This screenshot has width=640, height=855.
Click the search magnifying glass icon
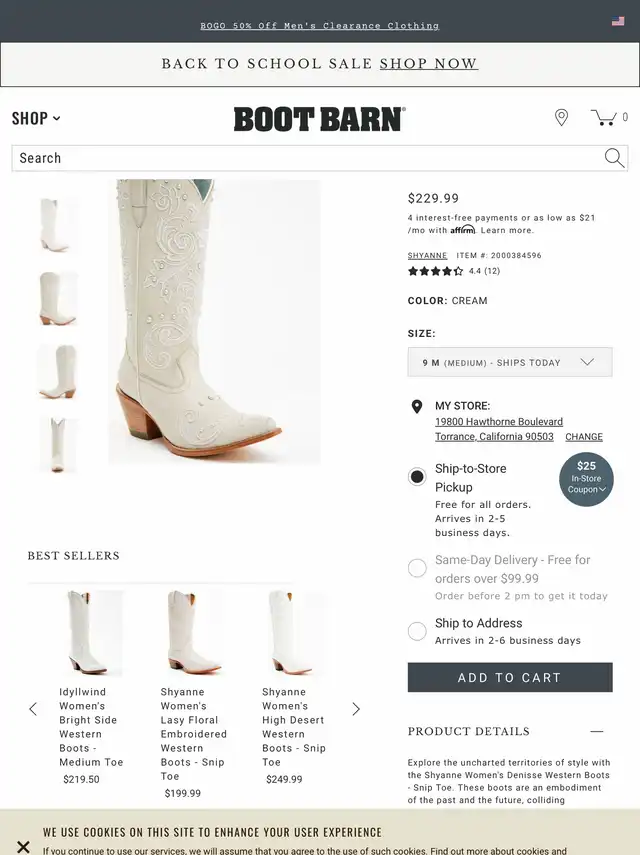click(614, 158)
